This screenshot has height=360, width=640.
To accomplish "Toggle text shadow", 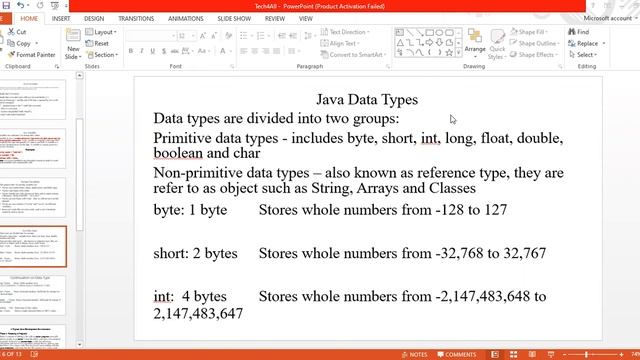I will [164, 51].
